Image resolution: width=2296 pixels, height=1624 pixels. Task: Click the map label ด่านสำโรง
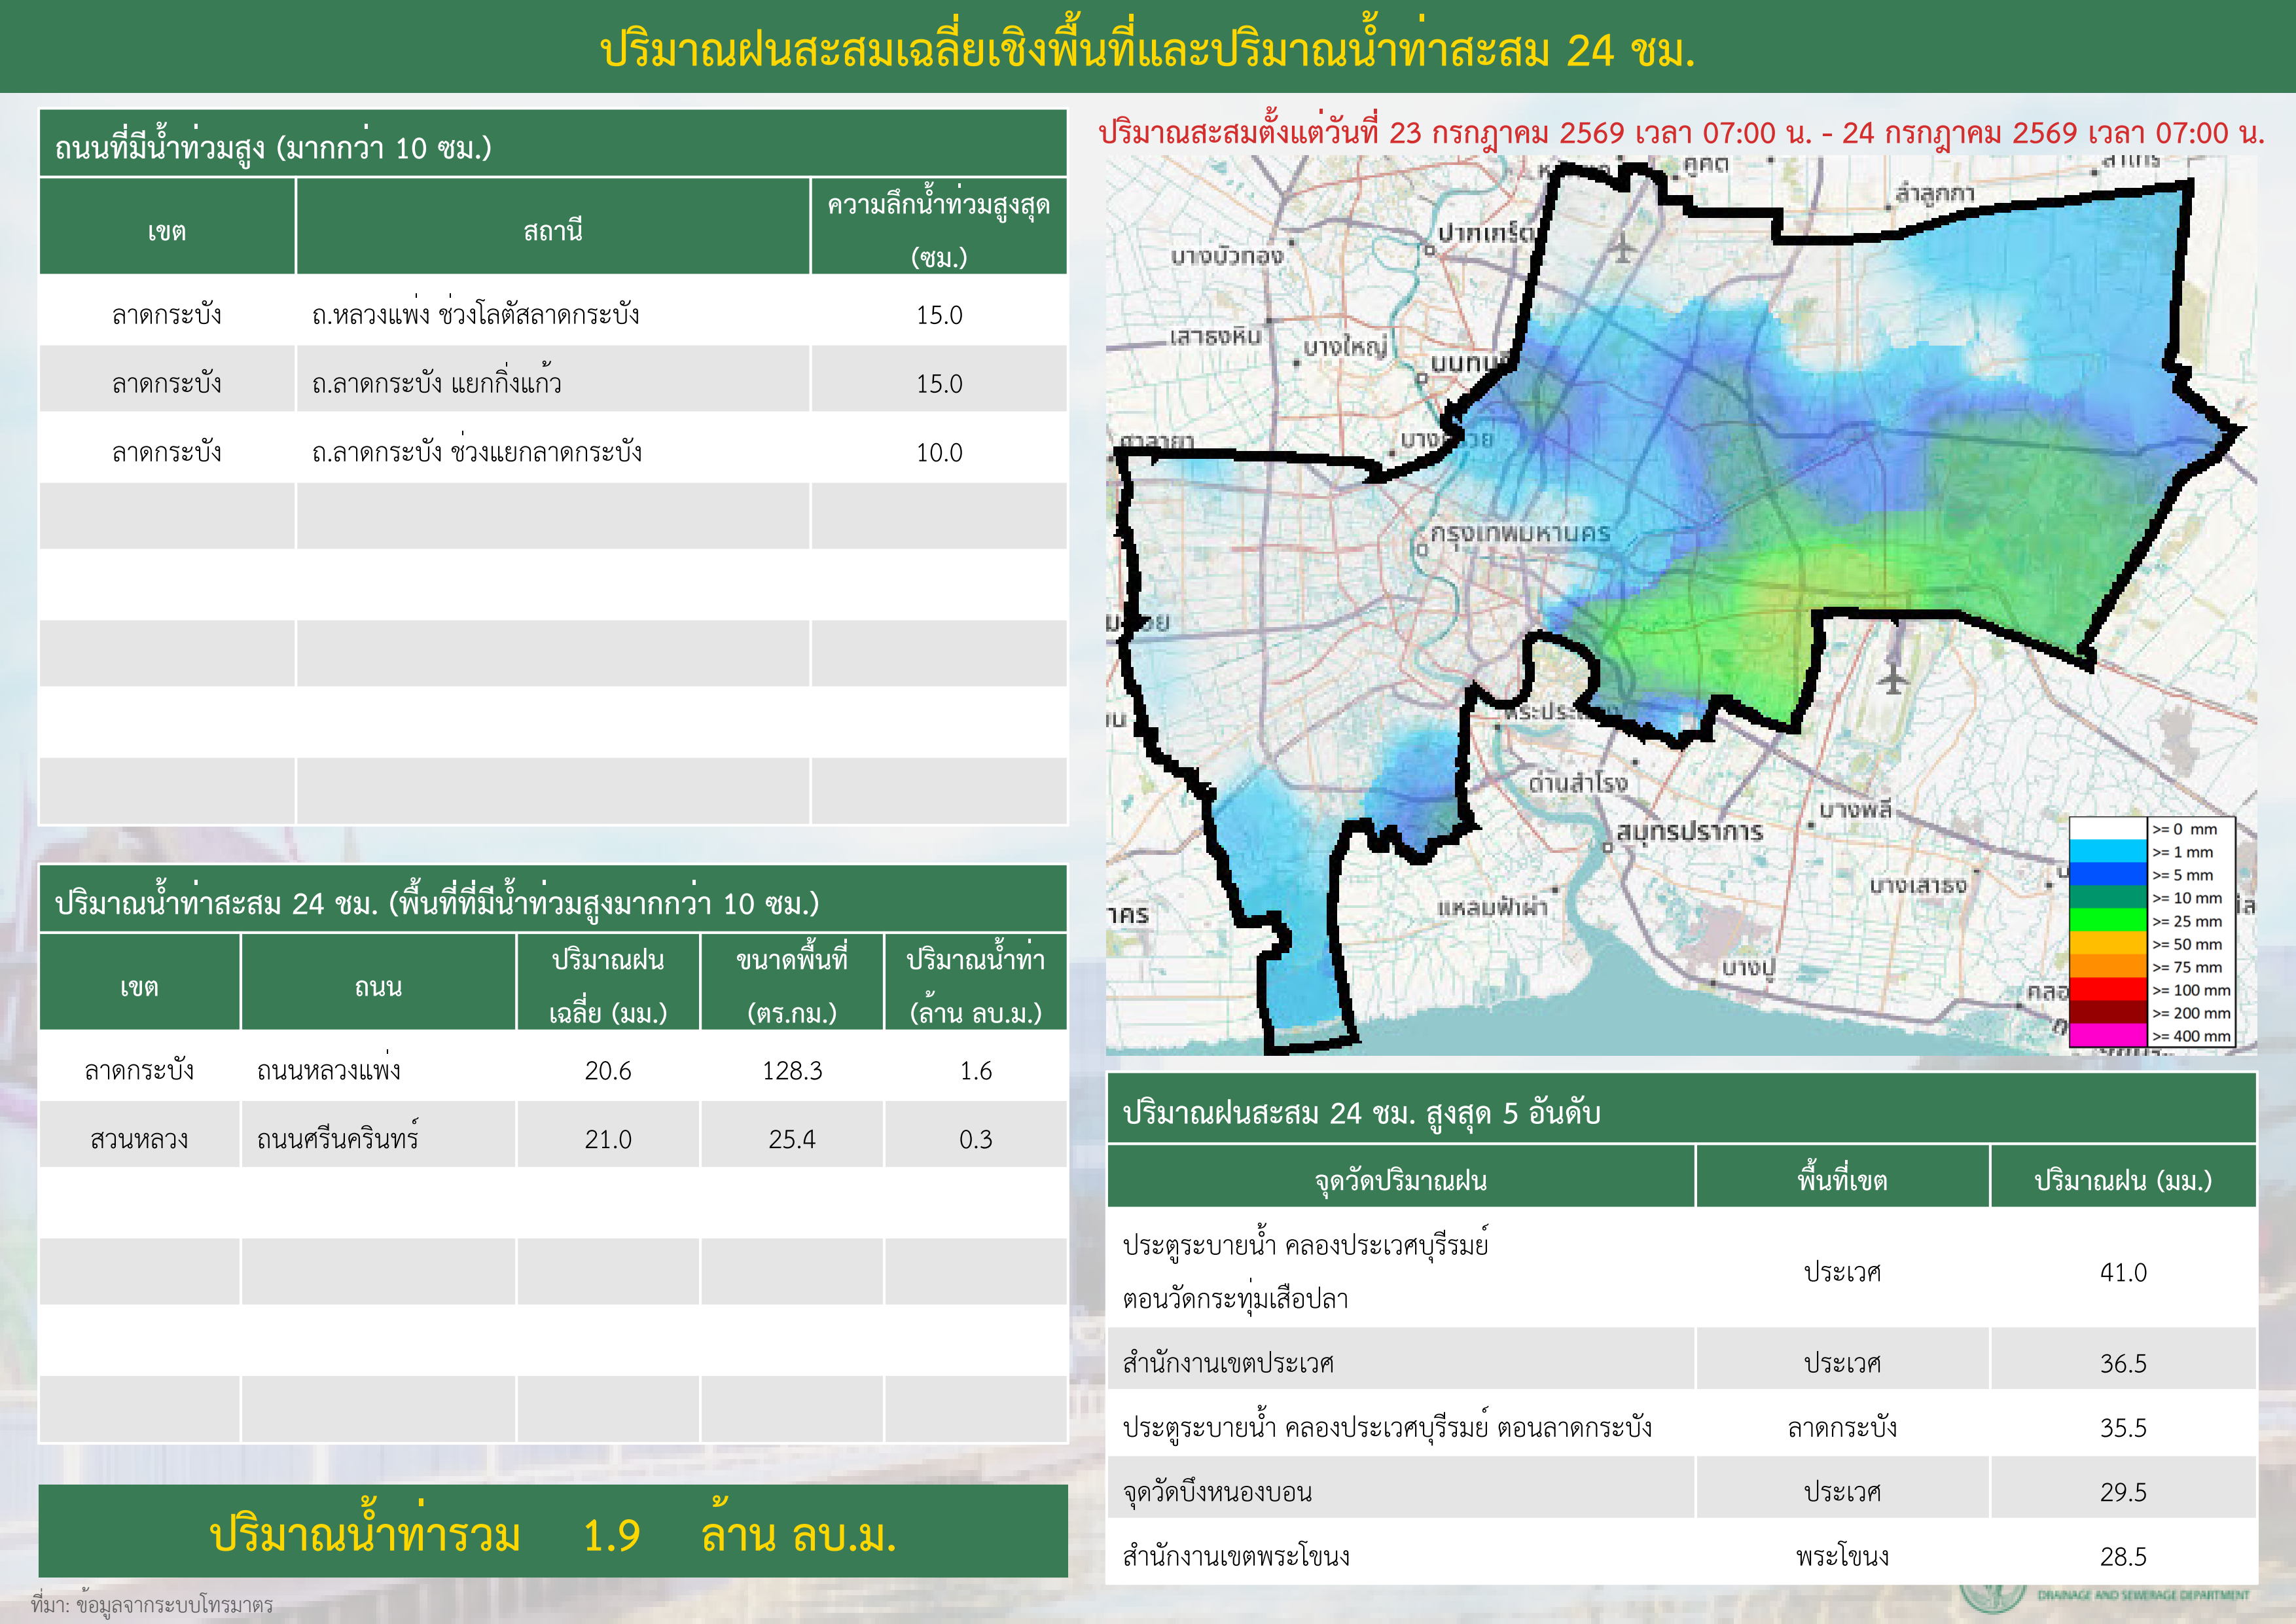(x=1578, y=783)
